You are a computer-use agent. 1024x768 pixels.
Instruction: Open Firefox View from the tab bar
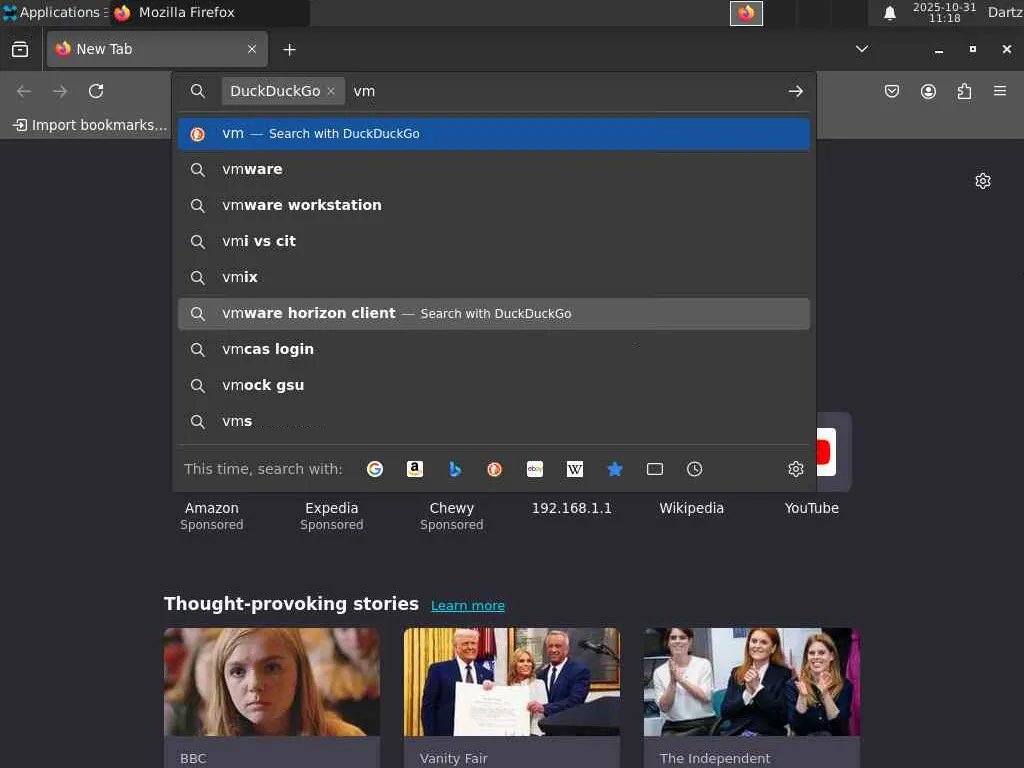(20, 50)
